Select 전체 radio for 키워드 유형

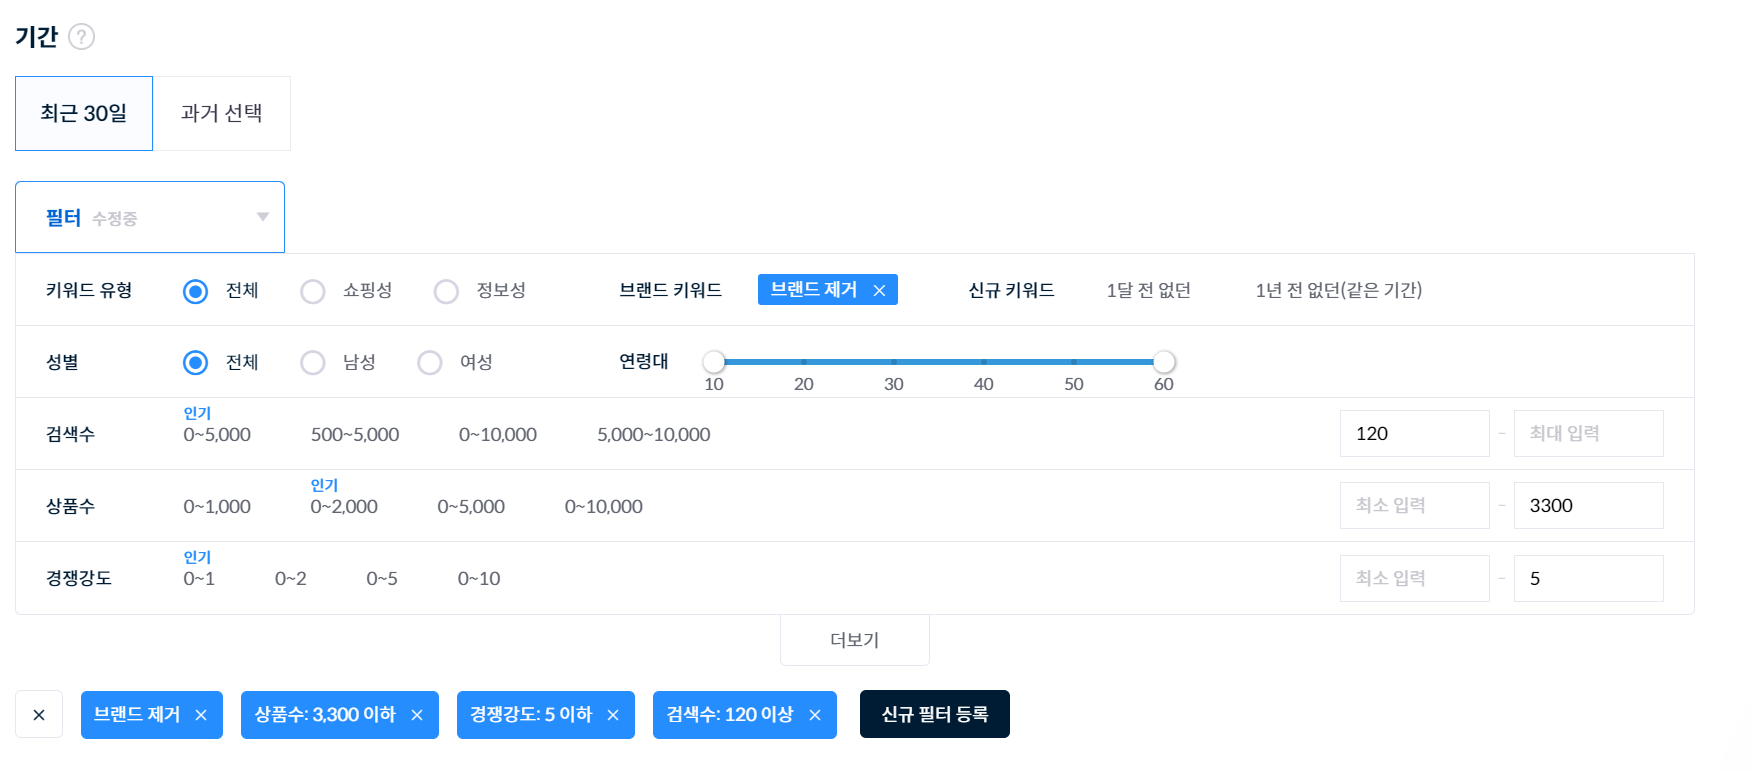(195, 291)
